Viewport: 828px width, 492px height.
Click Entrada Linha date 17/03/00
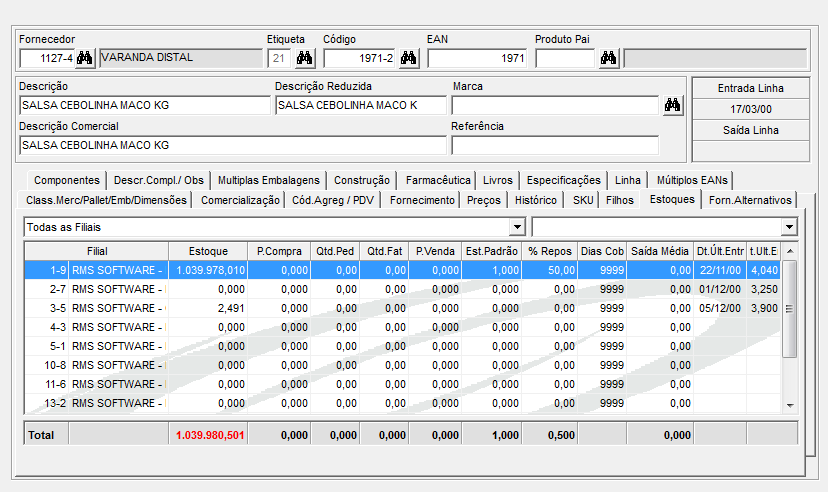click(750, 109)
